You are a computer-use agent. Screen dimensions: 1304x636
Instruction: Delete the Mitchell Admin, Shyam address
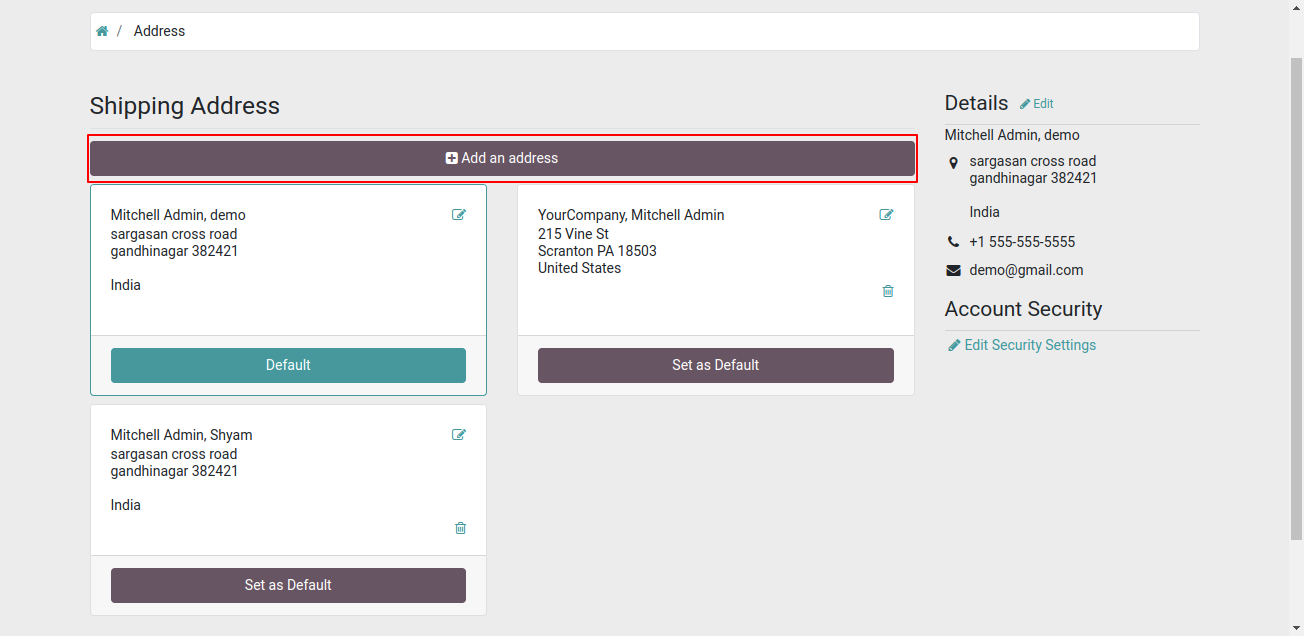click(460, 528)
